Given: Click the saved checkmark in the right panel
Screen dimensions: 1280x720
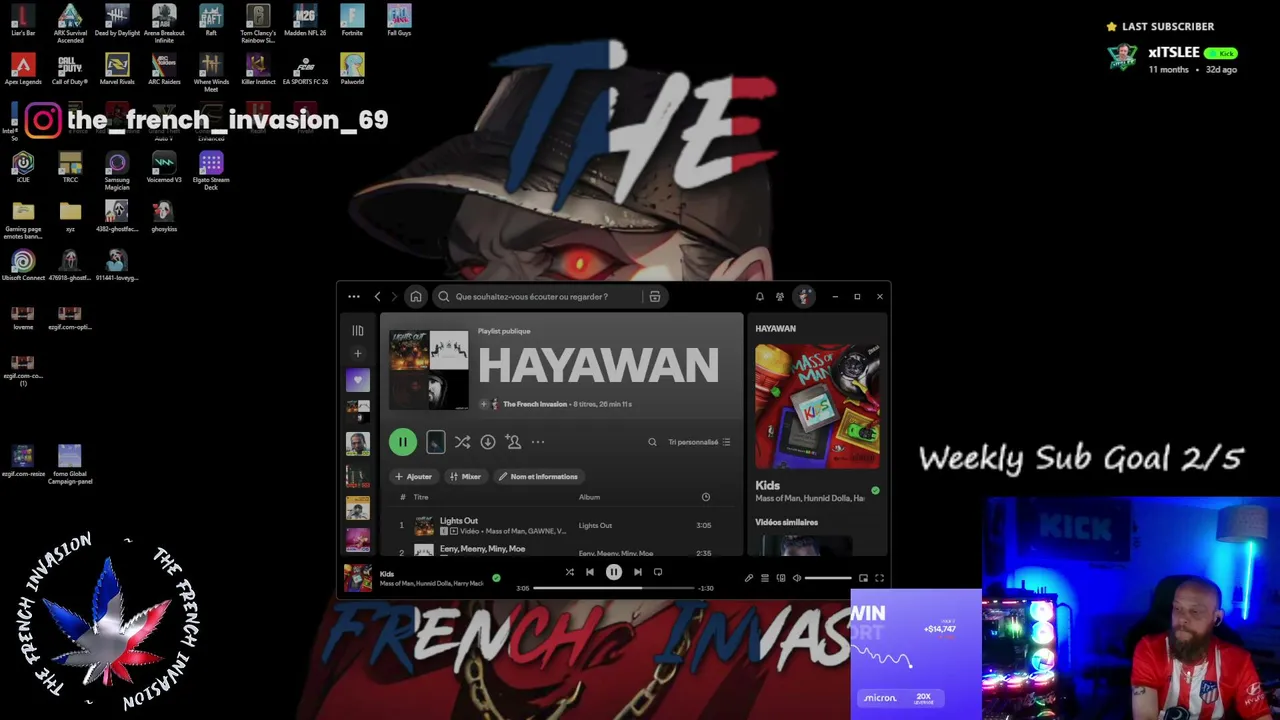Looking at the screenshot, I should coord(875,491).
